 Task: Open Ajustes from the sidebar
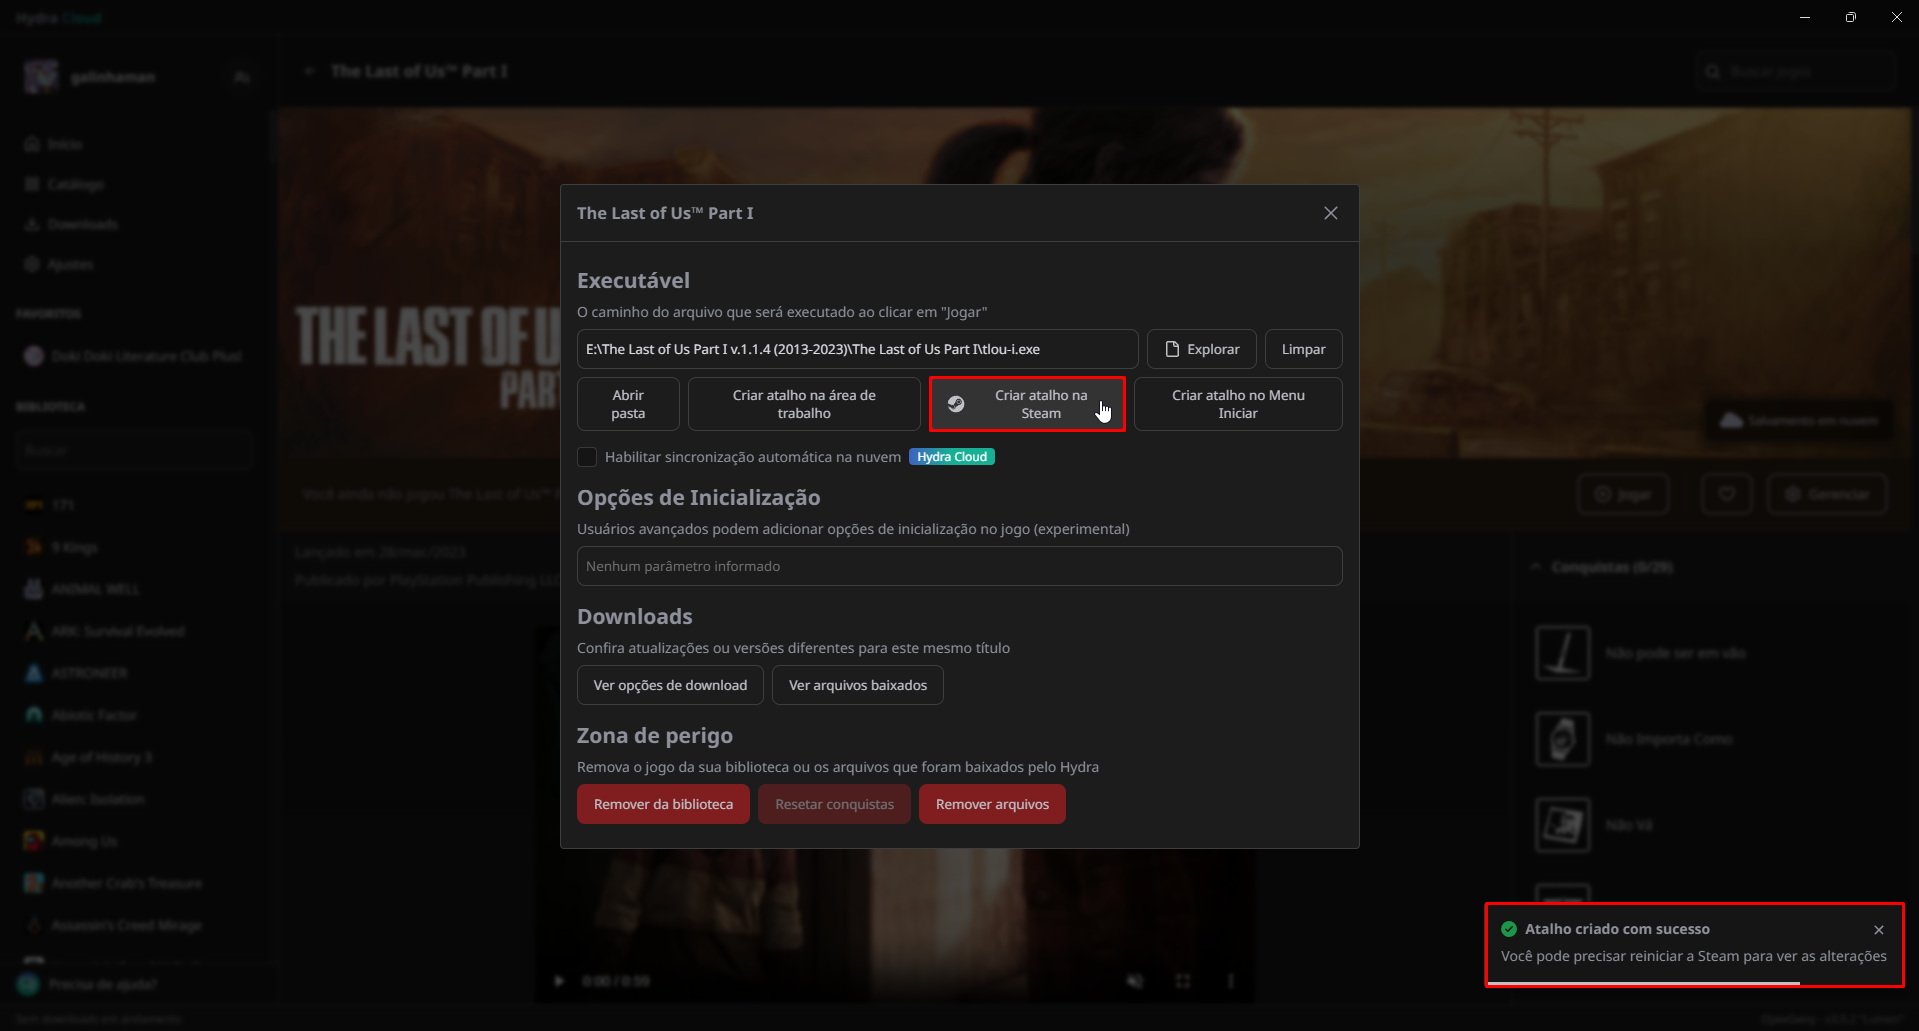click(x=70, y=264)
